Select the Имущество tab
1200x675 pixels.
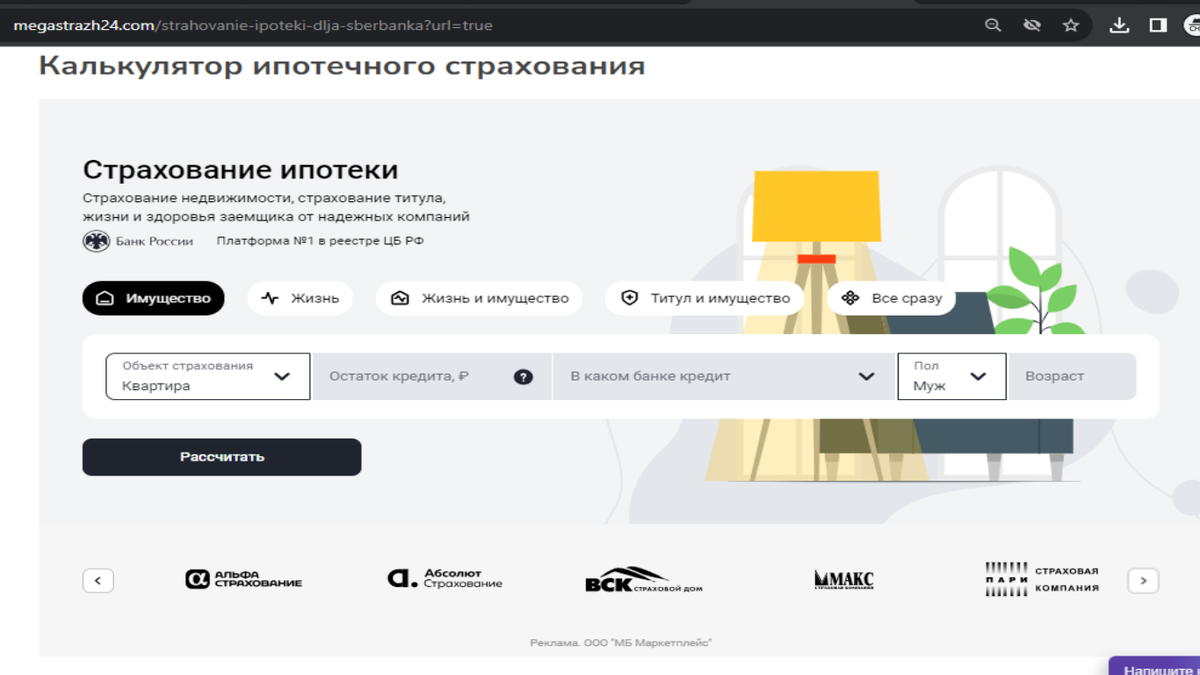[153, 298]
